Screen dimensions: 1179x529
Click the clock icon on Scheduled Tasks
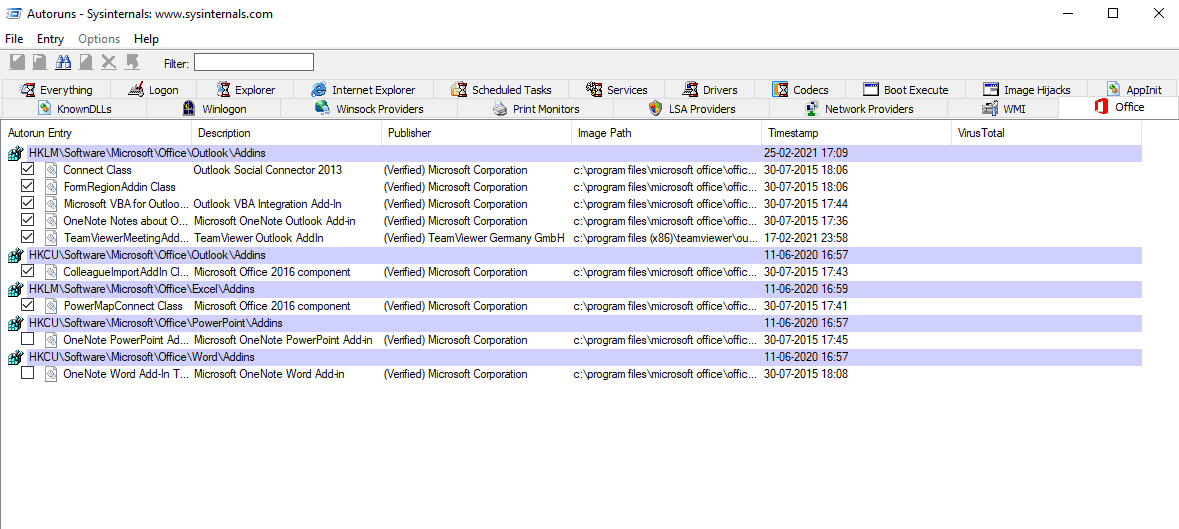(x=459, y=89)
